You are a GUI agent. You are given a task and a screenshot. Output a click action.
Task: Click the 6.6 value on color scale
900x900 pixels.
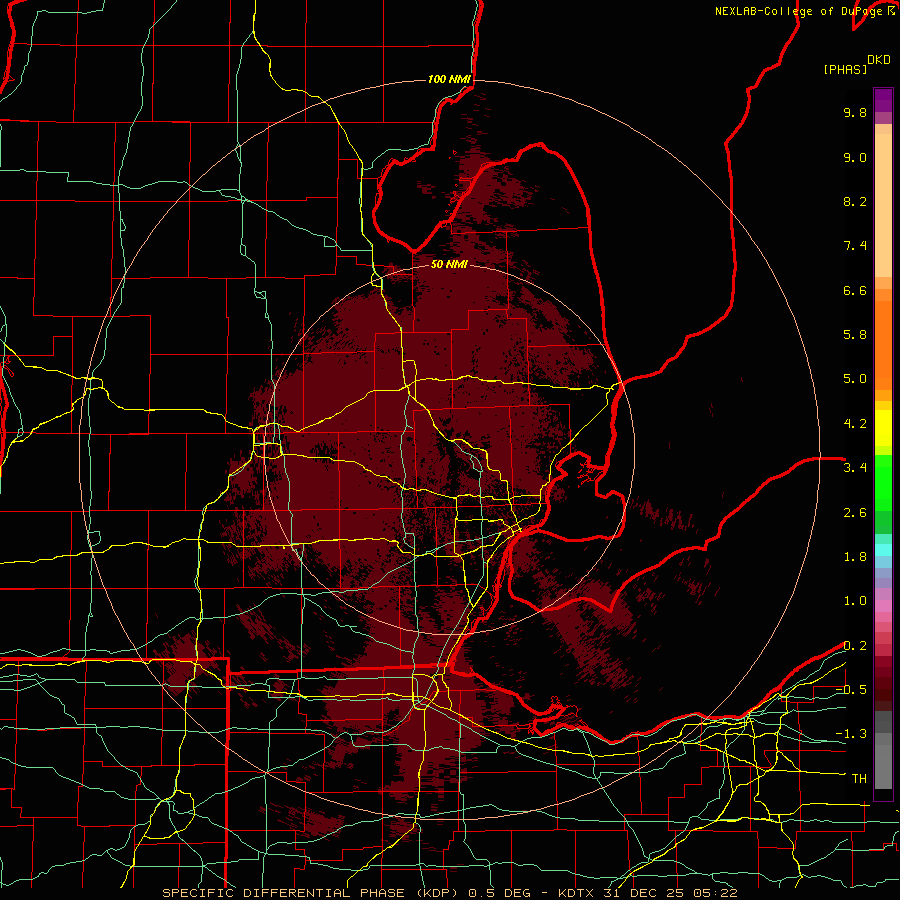tap(855, 290)
